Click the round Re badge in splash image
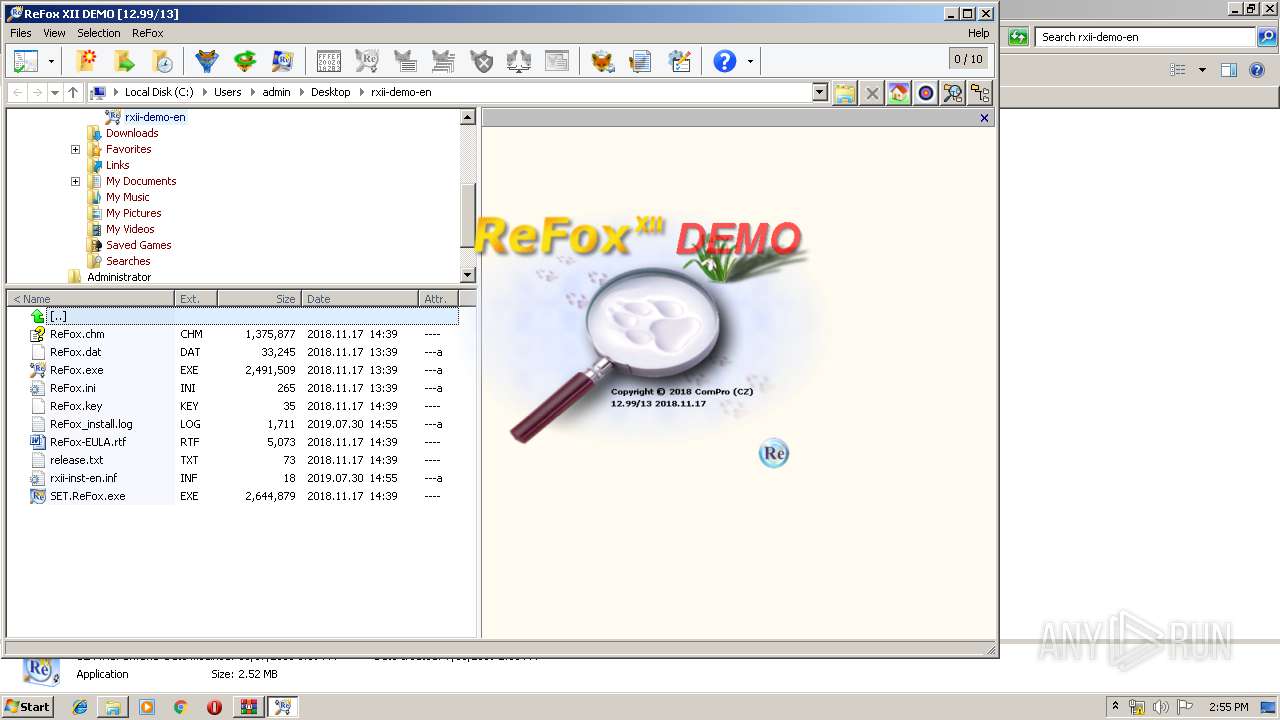1280x720 pixels. coord(774,453)
